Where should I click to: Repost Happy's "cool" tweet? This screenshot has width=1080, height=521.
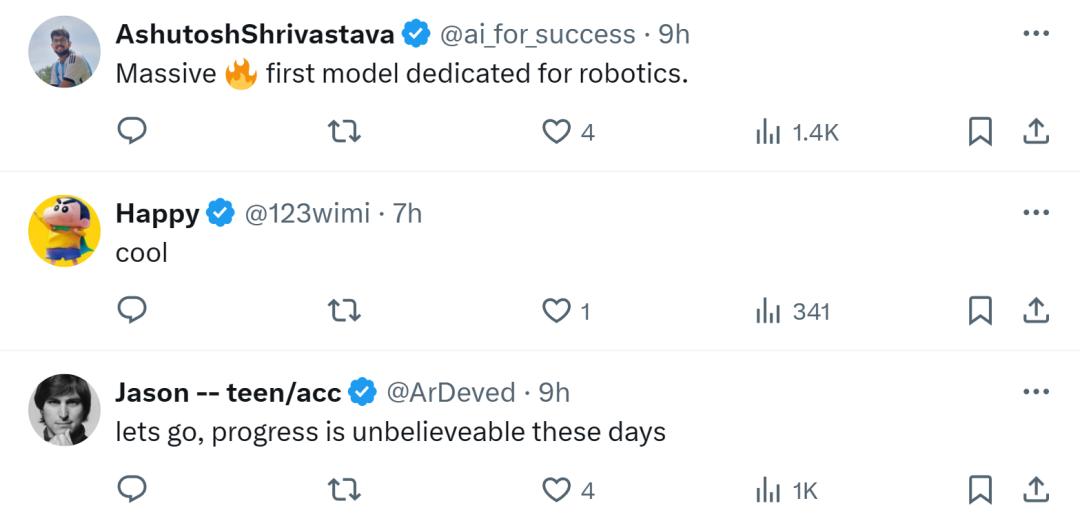tap(344, 310)
